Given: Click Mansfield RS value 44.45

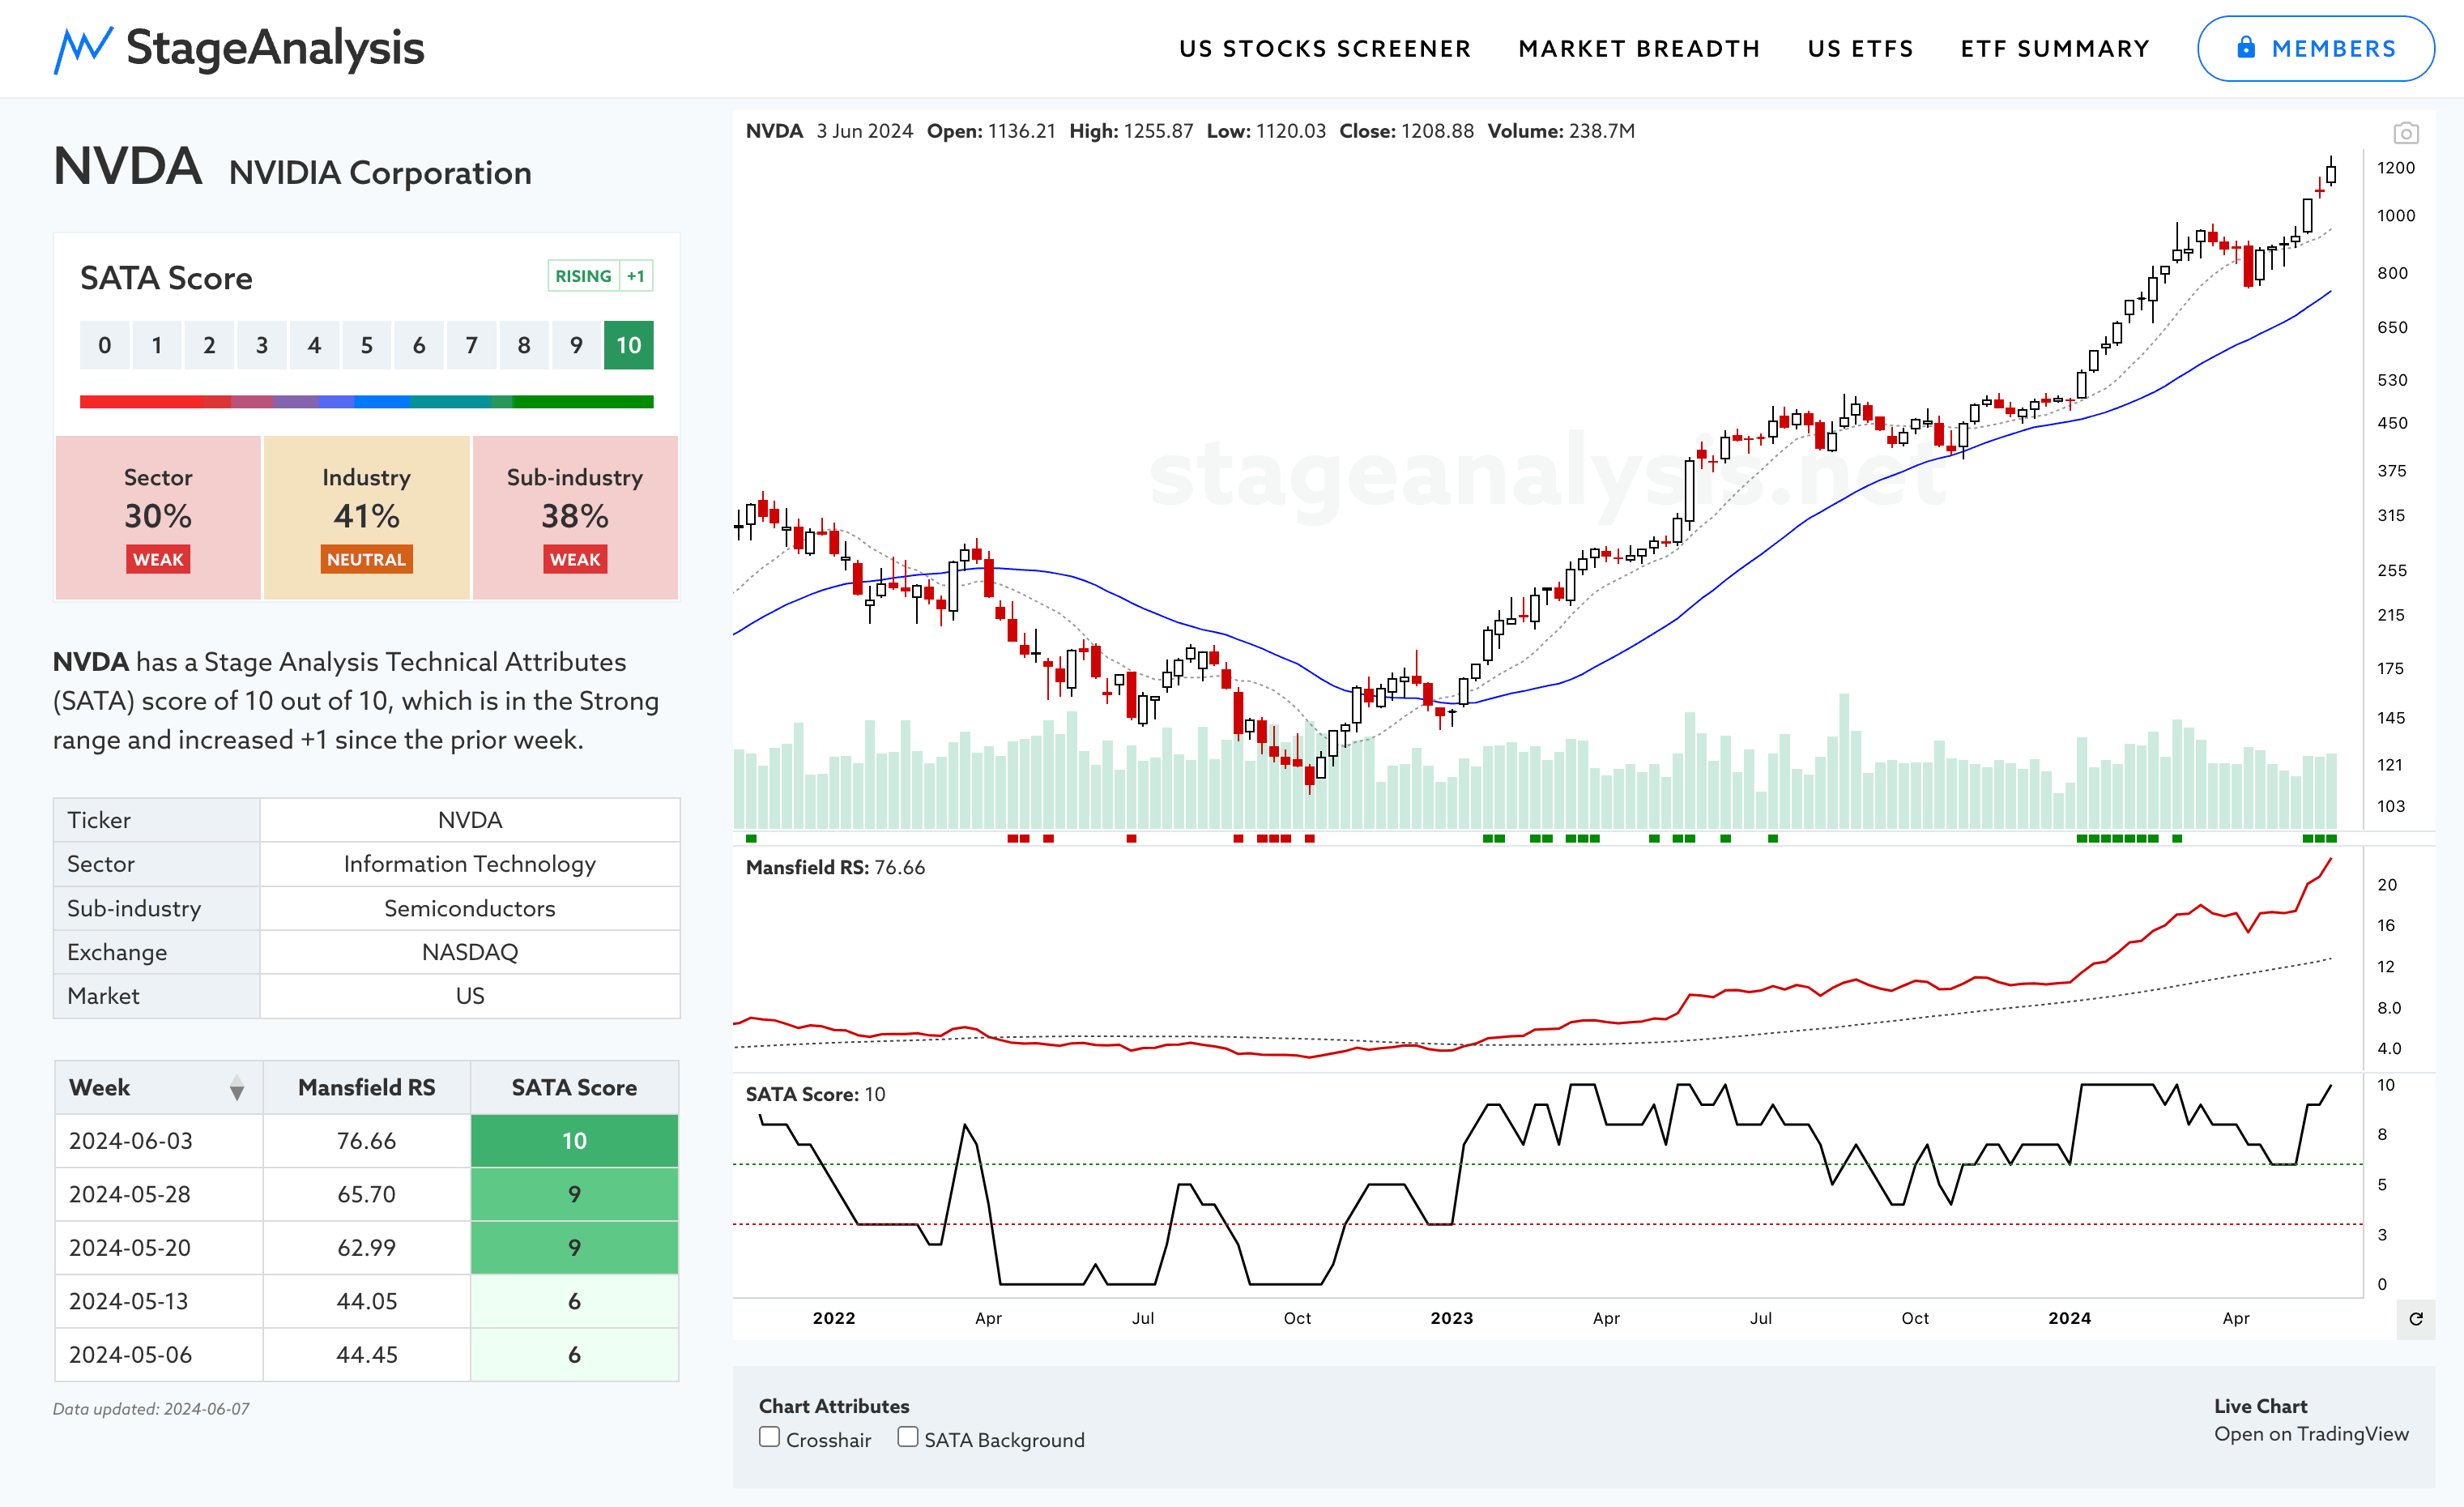Looking at the screenshot, I should click(366, 1355).
